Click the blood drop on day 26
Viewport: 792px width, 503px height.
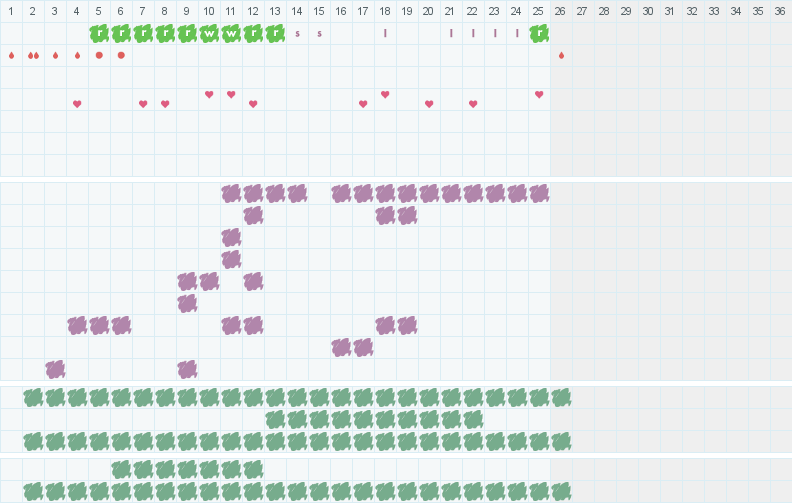pyautogui.click(x=561, y=55)
